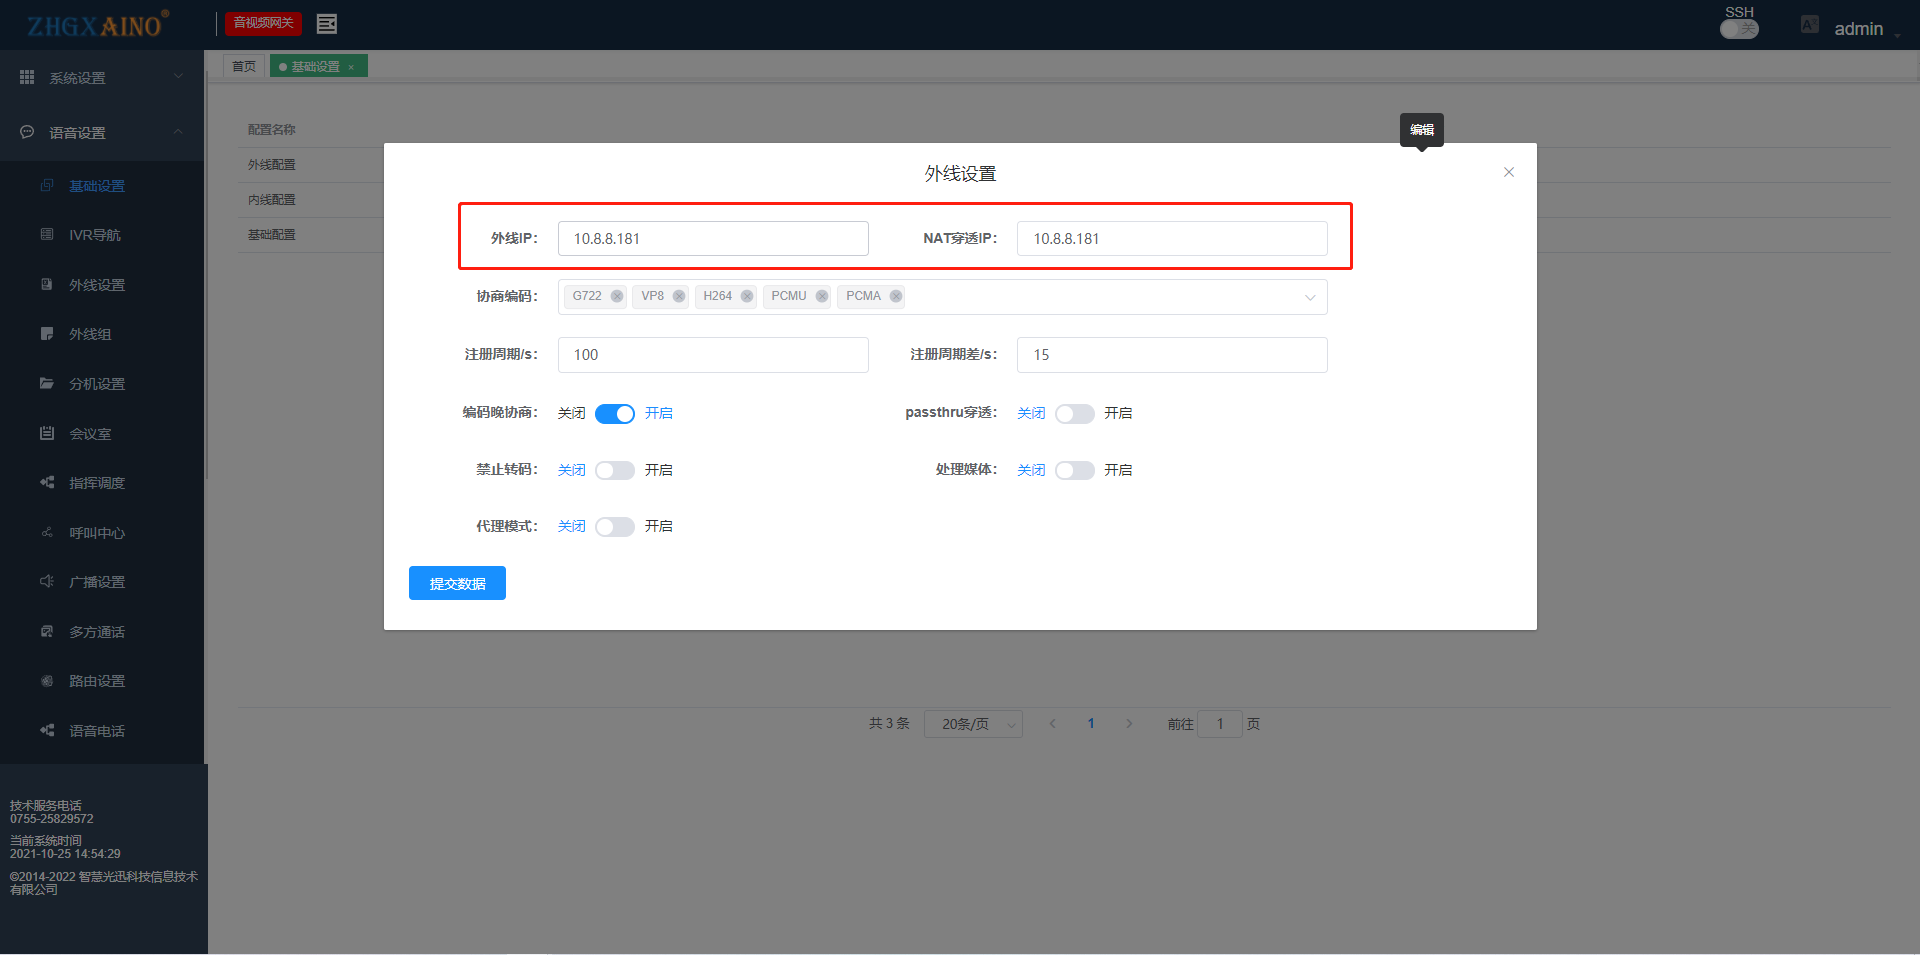This screenshot has height=955, width=1920.
Task: Close the 基础设置 tab with its x icon
Action: click(x=351, y=67)
